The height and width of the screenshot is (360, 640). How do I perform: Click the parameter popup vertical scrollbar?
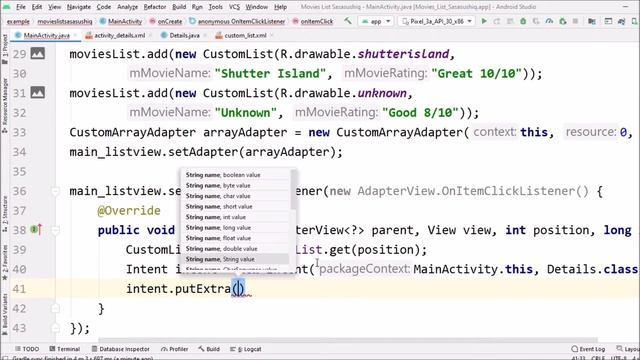tap(293, 189)
